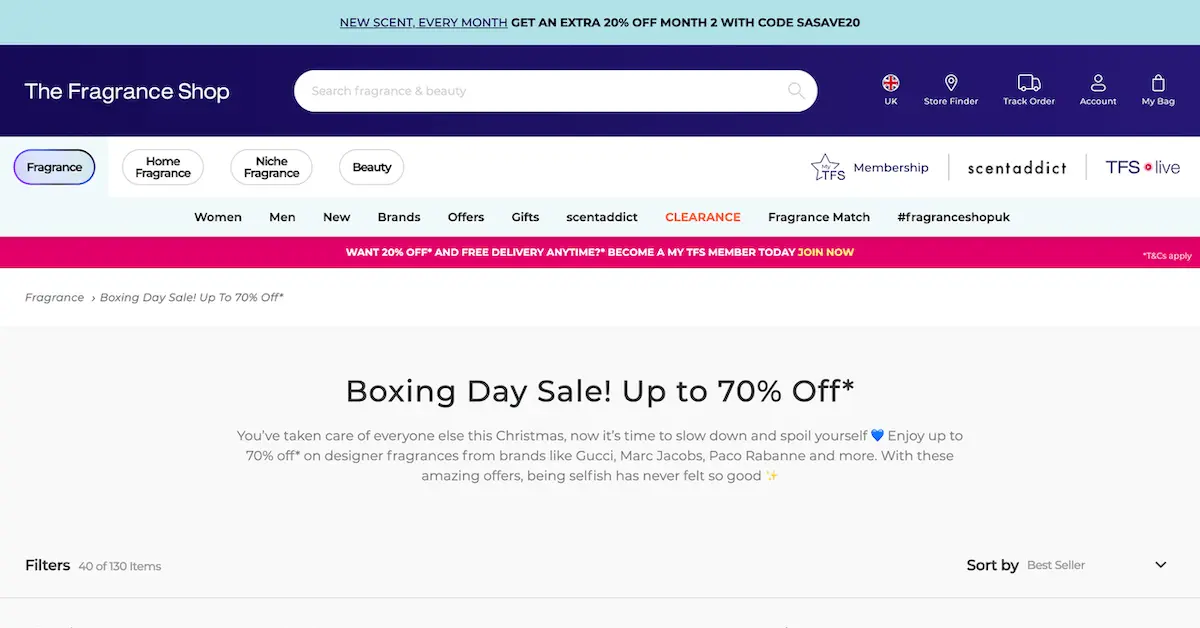Click the TFS live logo

tap(1140, 167)
